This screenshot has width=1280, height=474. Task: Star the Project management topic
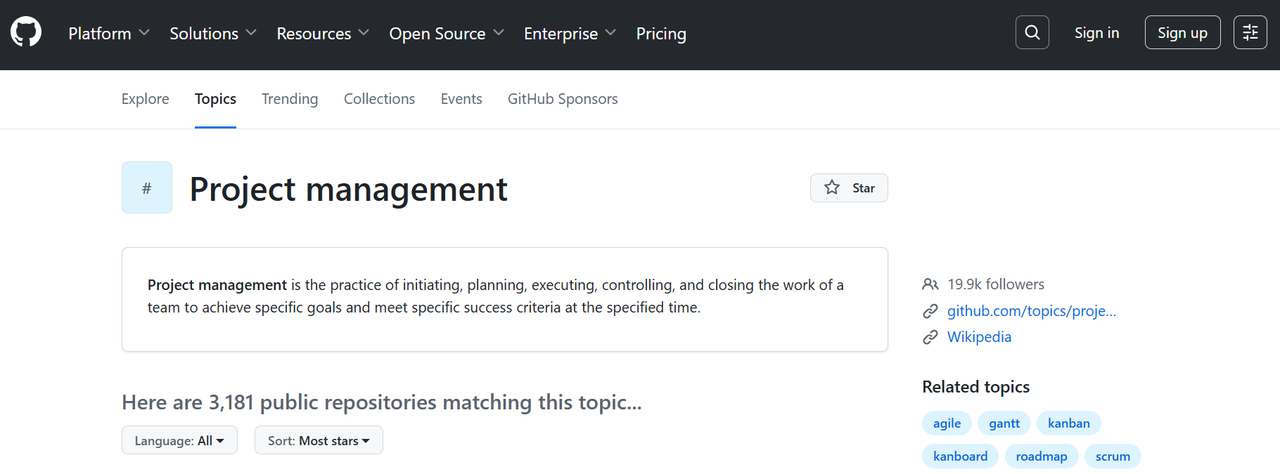pyautogui.click(x=849, y=188)
